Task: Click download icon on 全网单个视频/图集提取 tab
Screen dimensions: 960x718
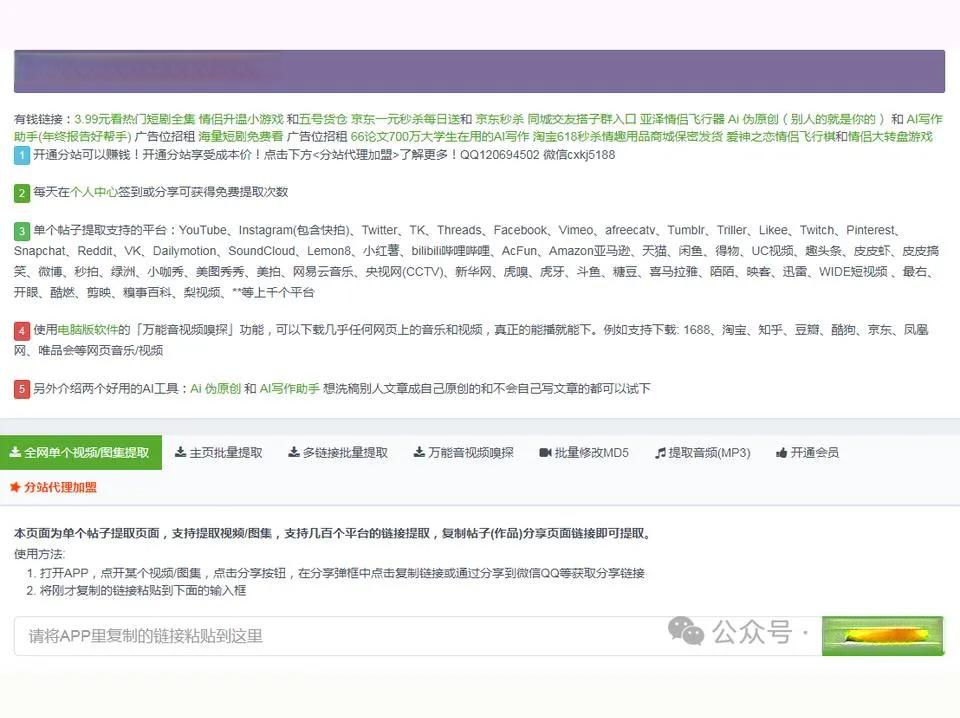Action: [x=15, y=453]
